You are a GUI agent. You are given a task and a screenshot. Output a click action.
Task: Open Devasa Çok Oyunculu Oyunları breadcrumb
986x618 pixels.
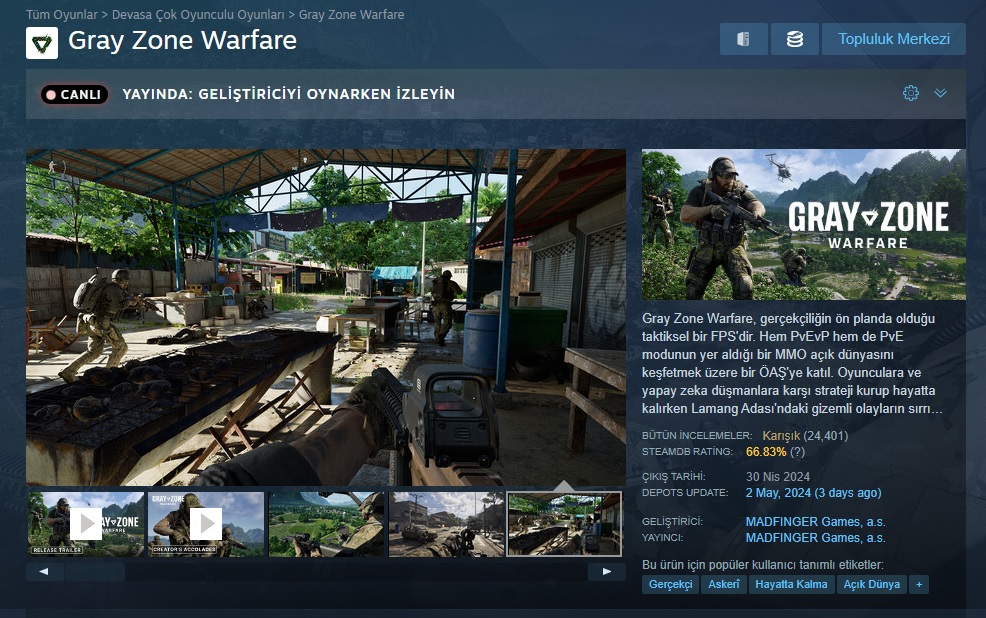[198, 14]
